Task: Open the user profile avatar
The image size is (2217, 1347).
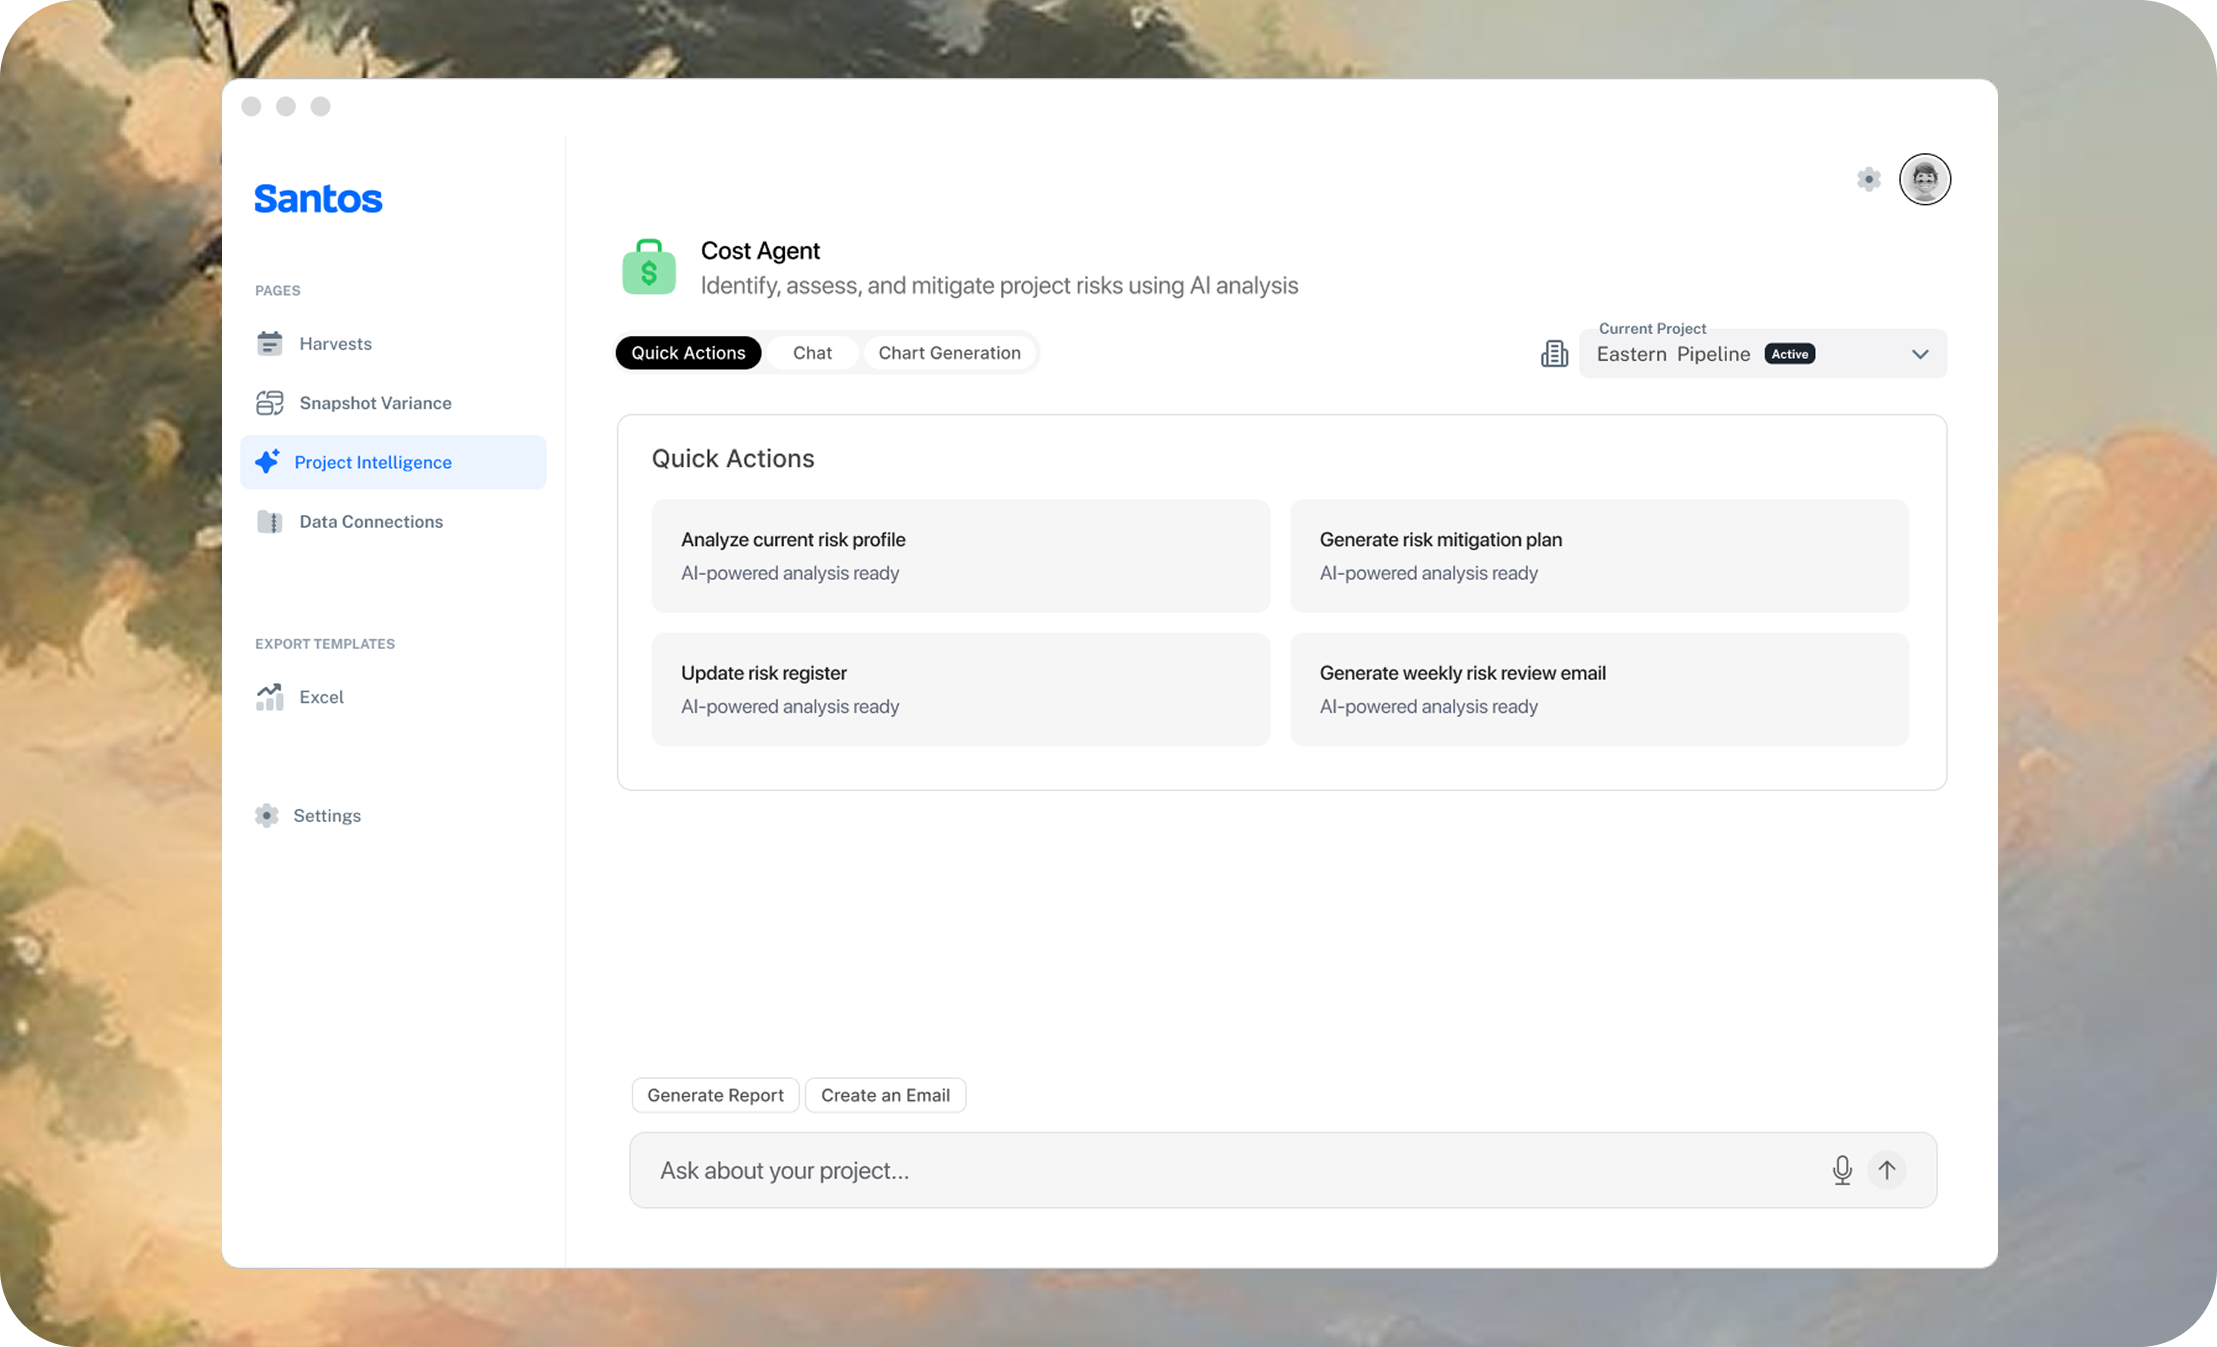Action: (x=1924, y=180)
